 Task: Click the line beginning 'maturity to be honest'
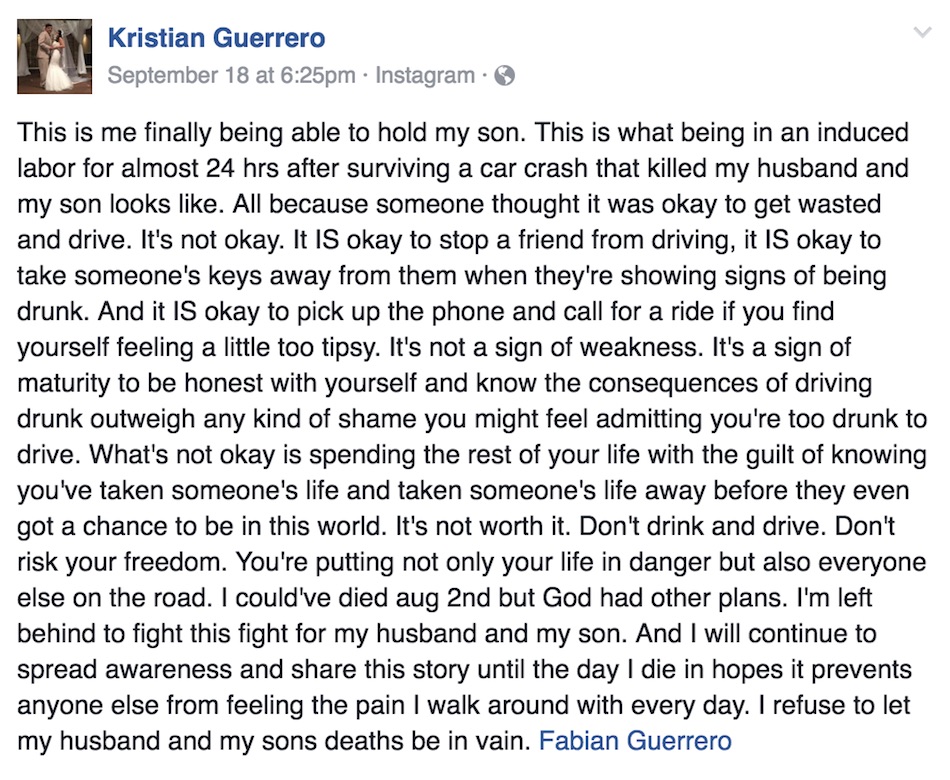(445, 383)
